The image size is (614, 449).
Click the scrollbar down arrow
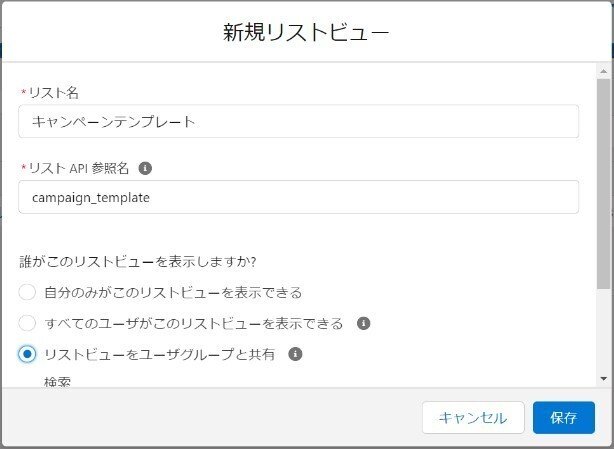pos(603,379)
